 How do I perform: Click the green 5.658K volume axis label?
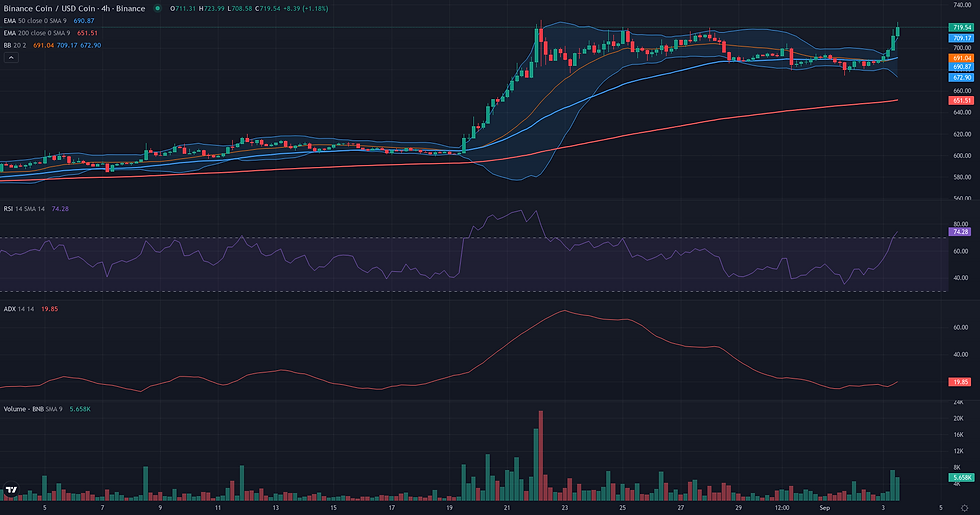pyautogui.click(x=961, y=478)
